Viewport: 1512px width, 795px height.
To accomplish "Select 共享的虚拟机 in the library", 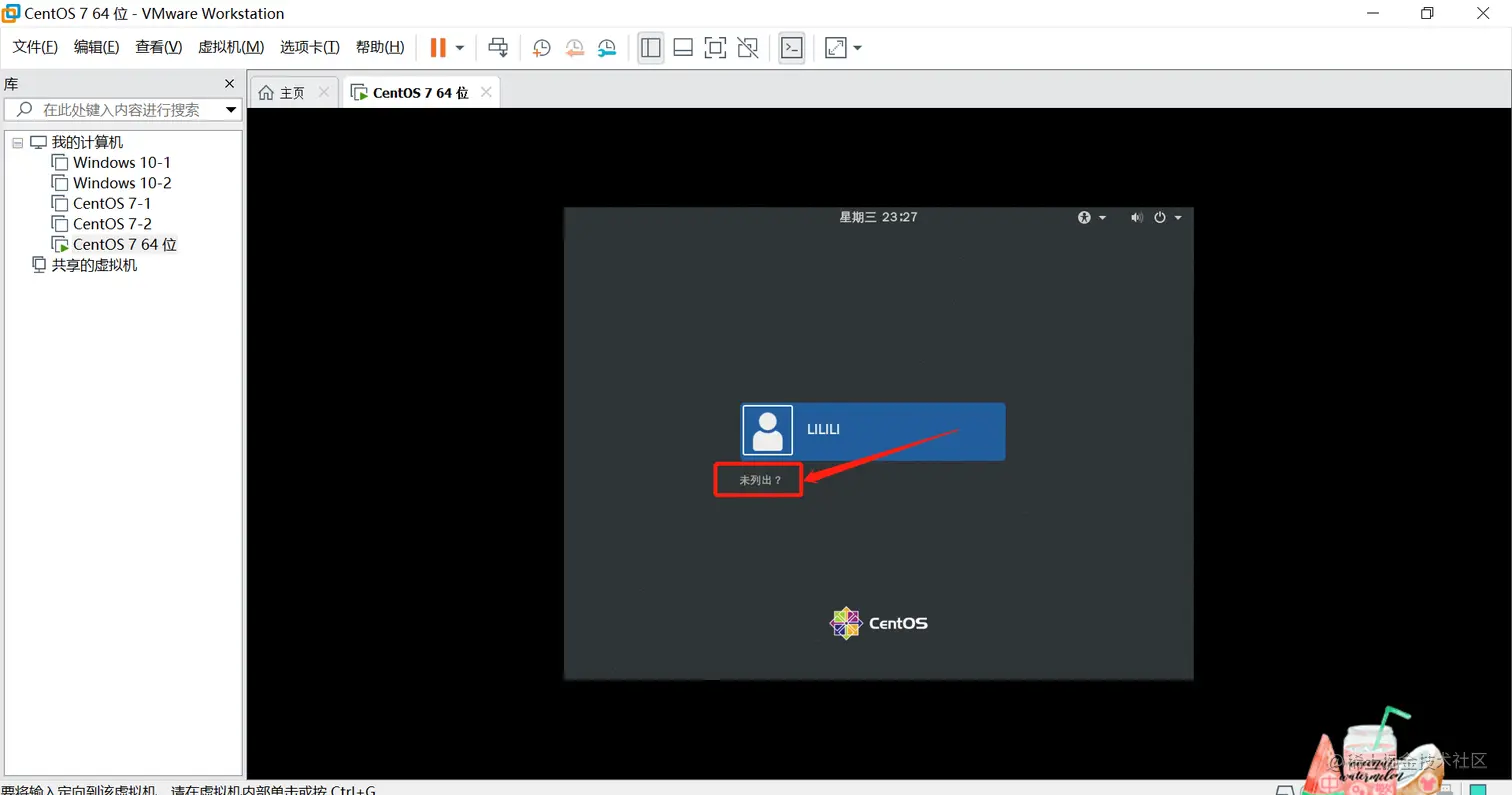I will (x=94, y=265).
